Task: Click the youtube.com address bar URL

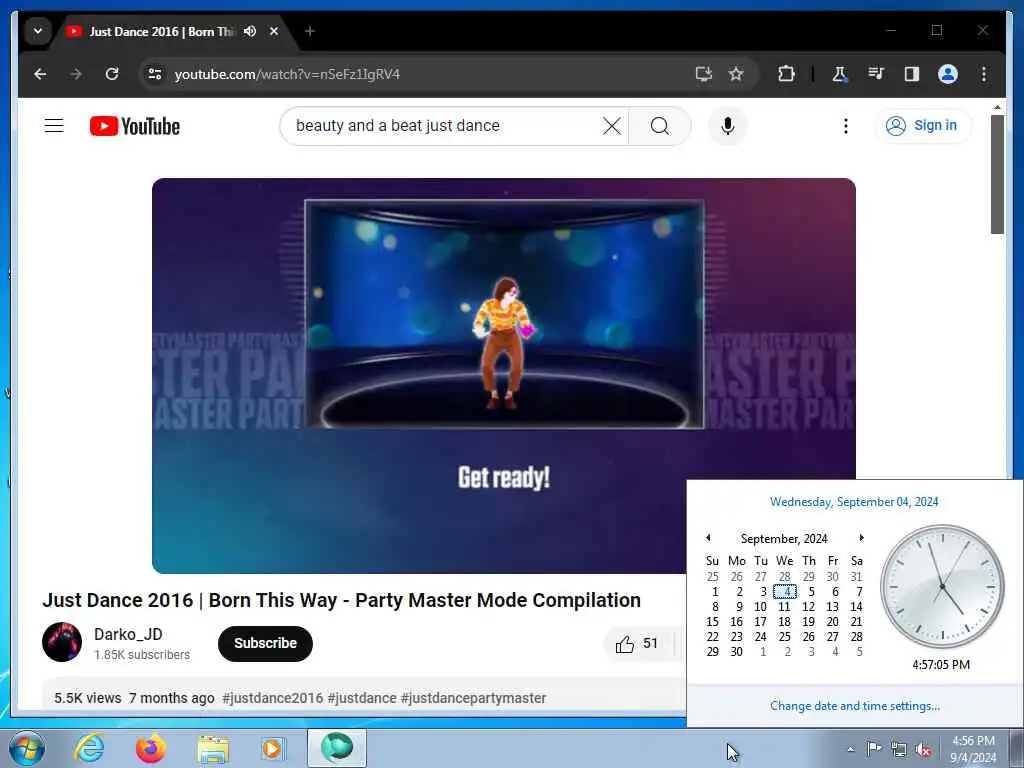Action: tap(287, 74)
